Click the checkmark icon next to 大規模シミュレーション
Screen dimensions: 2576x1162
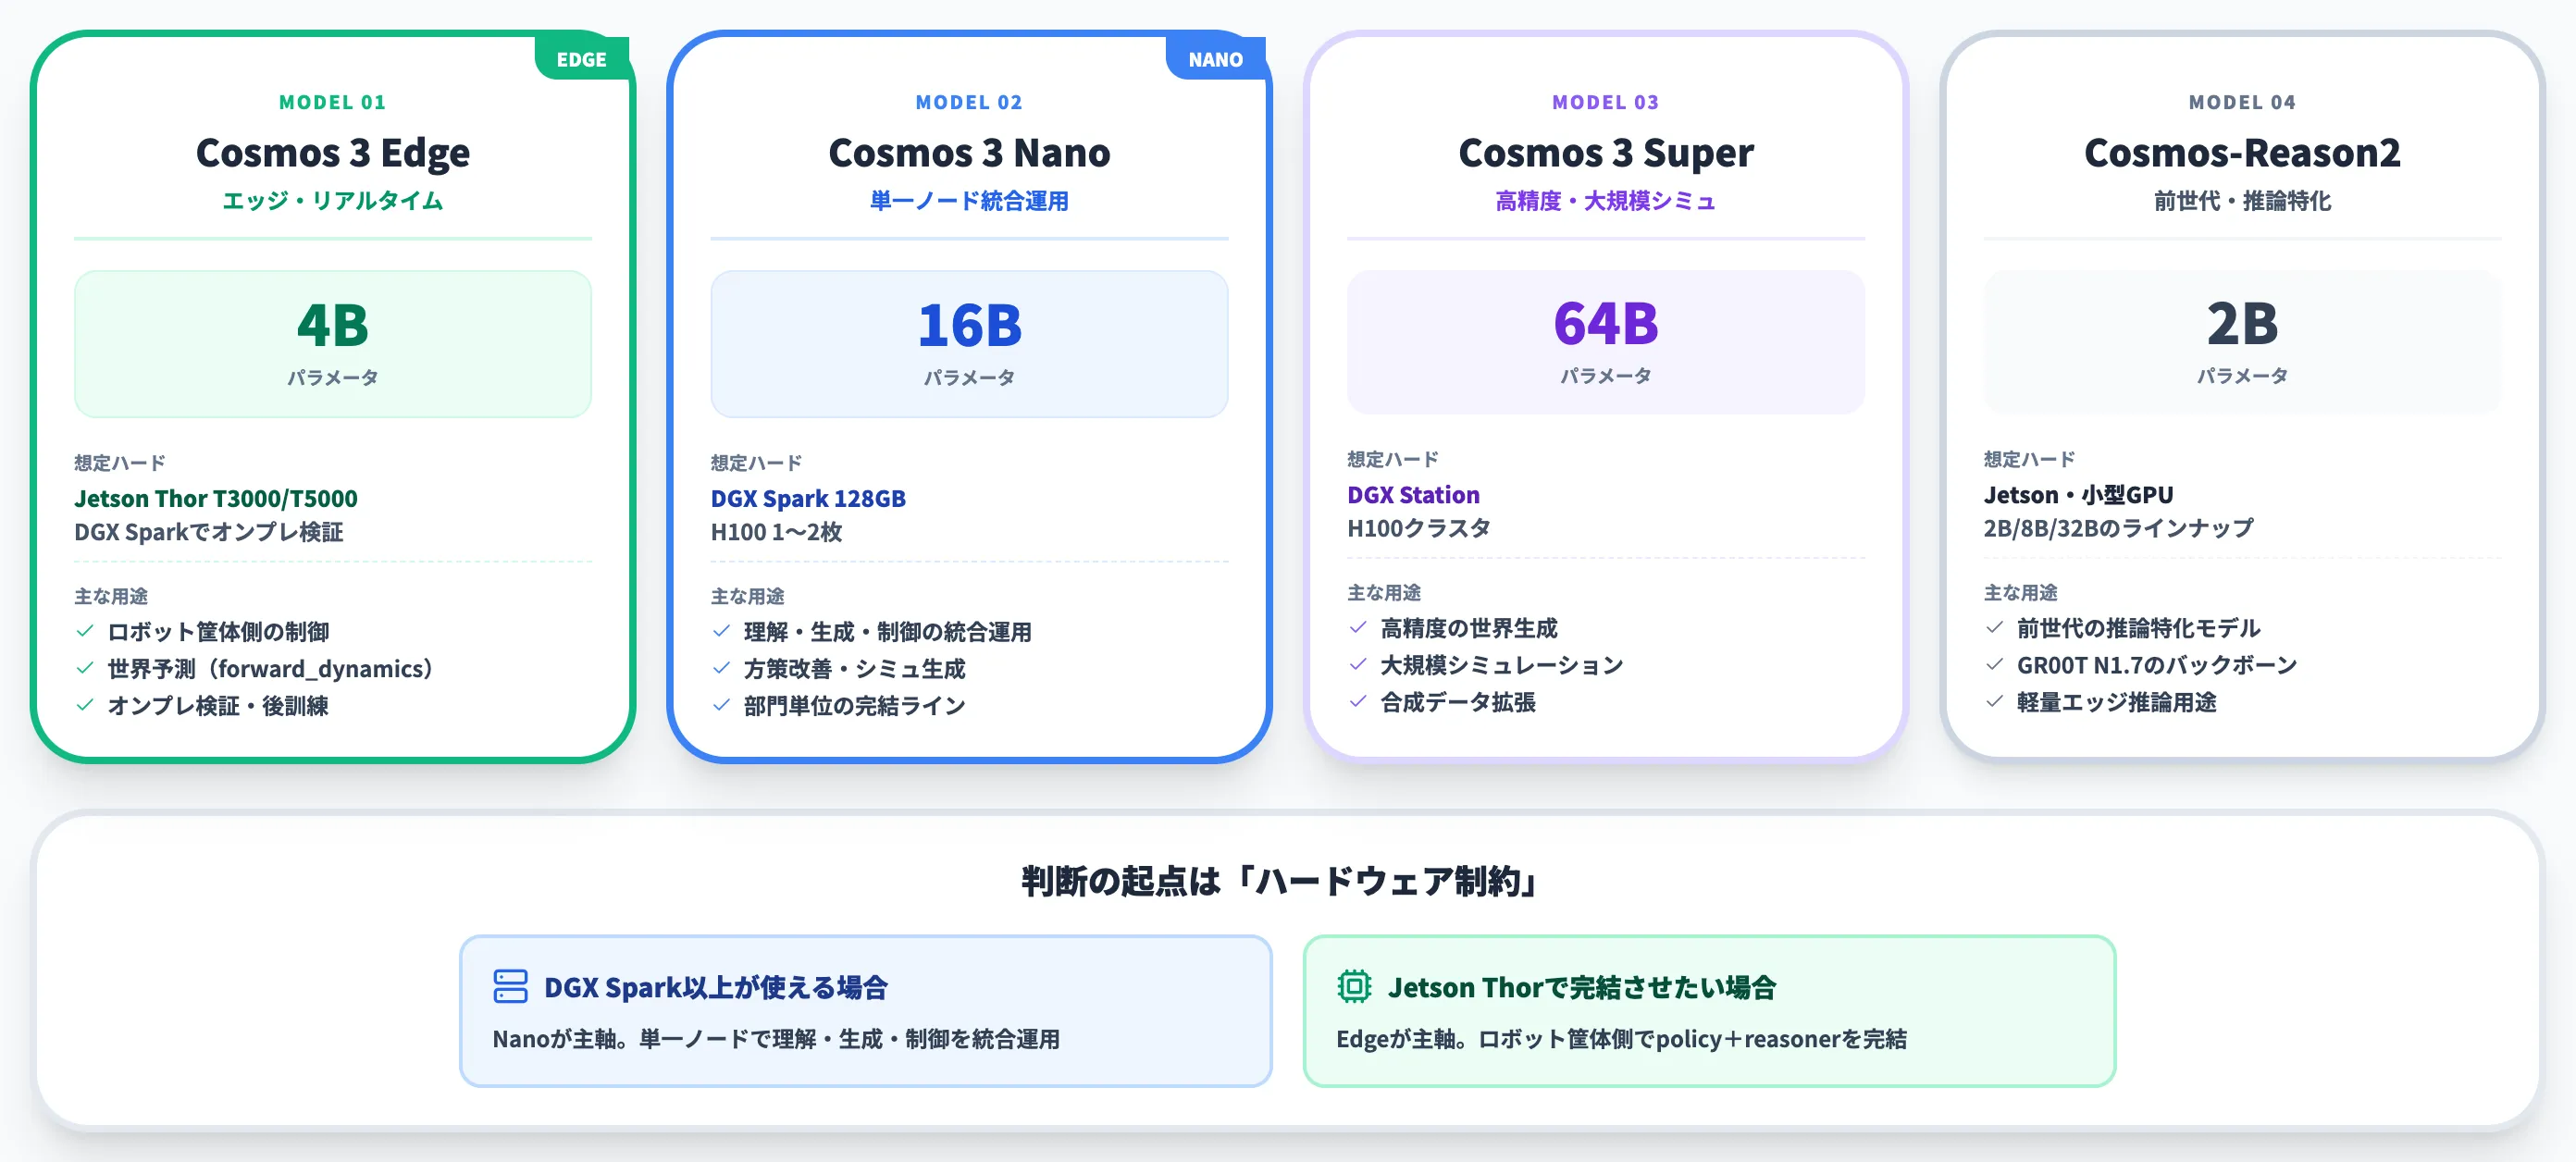(x=1357, y=665)
